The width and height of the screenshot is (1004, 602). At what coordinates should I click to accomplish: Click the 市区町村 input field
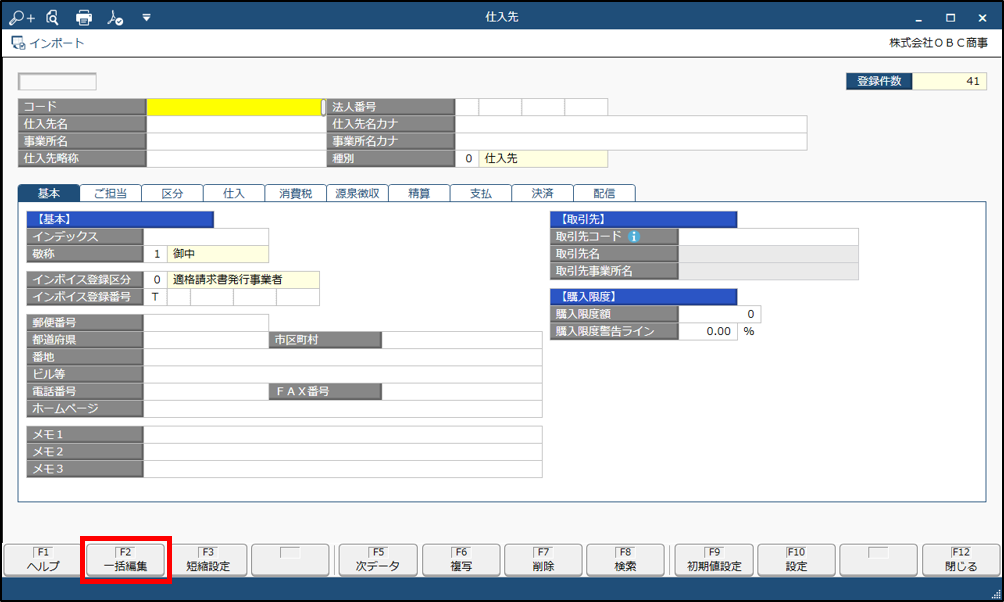[462, 340]
